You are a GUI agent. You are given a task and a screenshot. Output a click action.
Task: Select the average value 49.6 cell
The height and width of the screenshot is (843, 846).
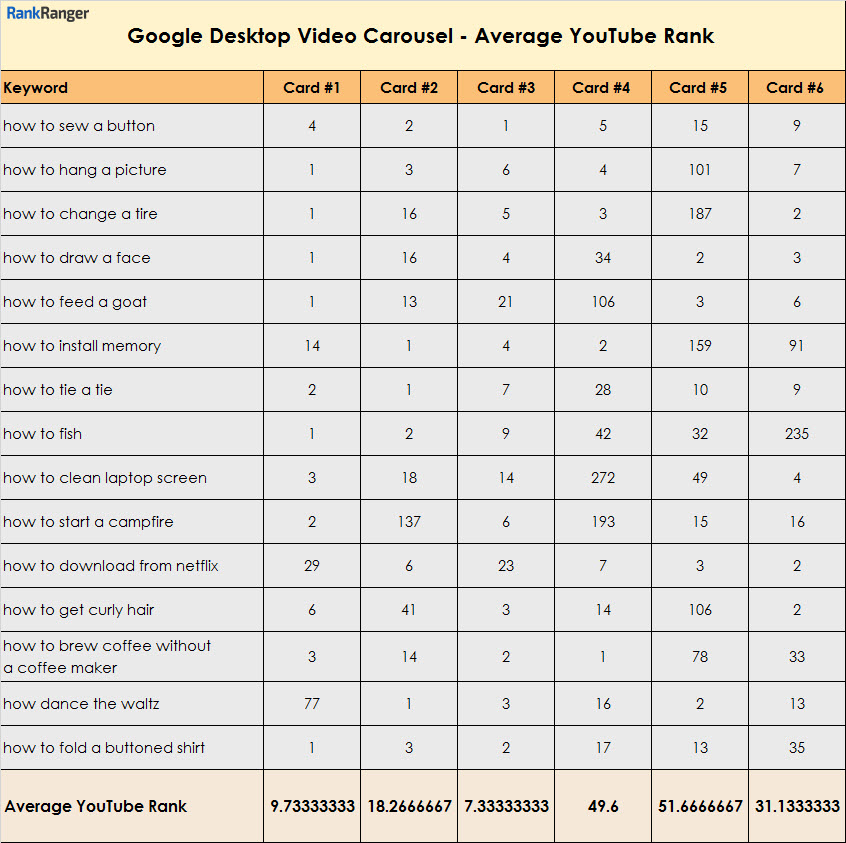(603, 806)
